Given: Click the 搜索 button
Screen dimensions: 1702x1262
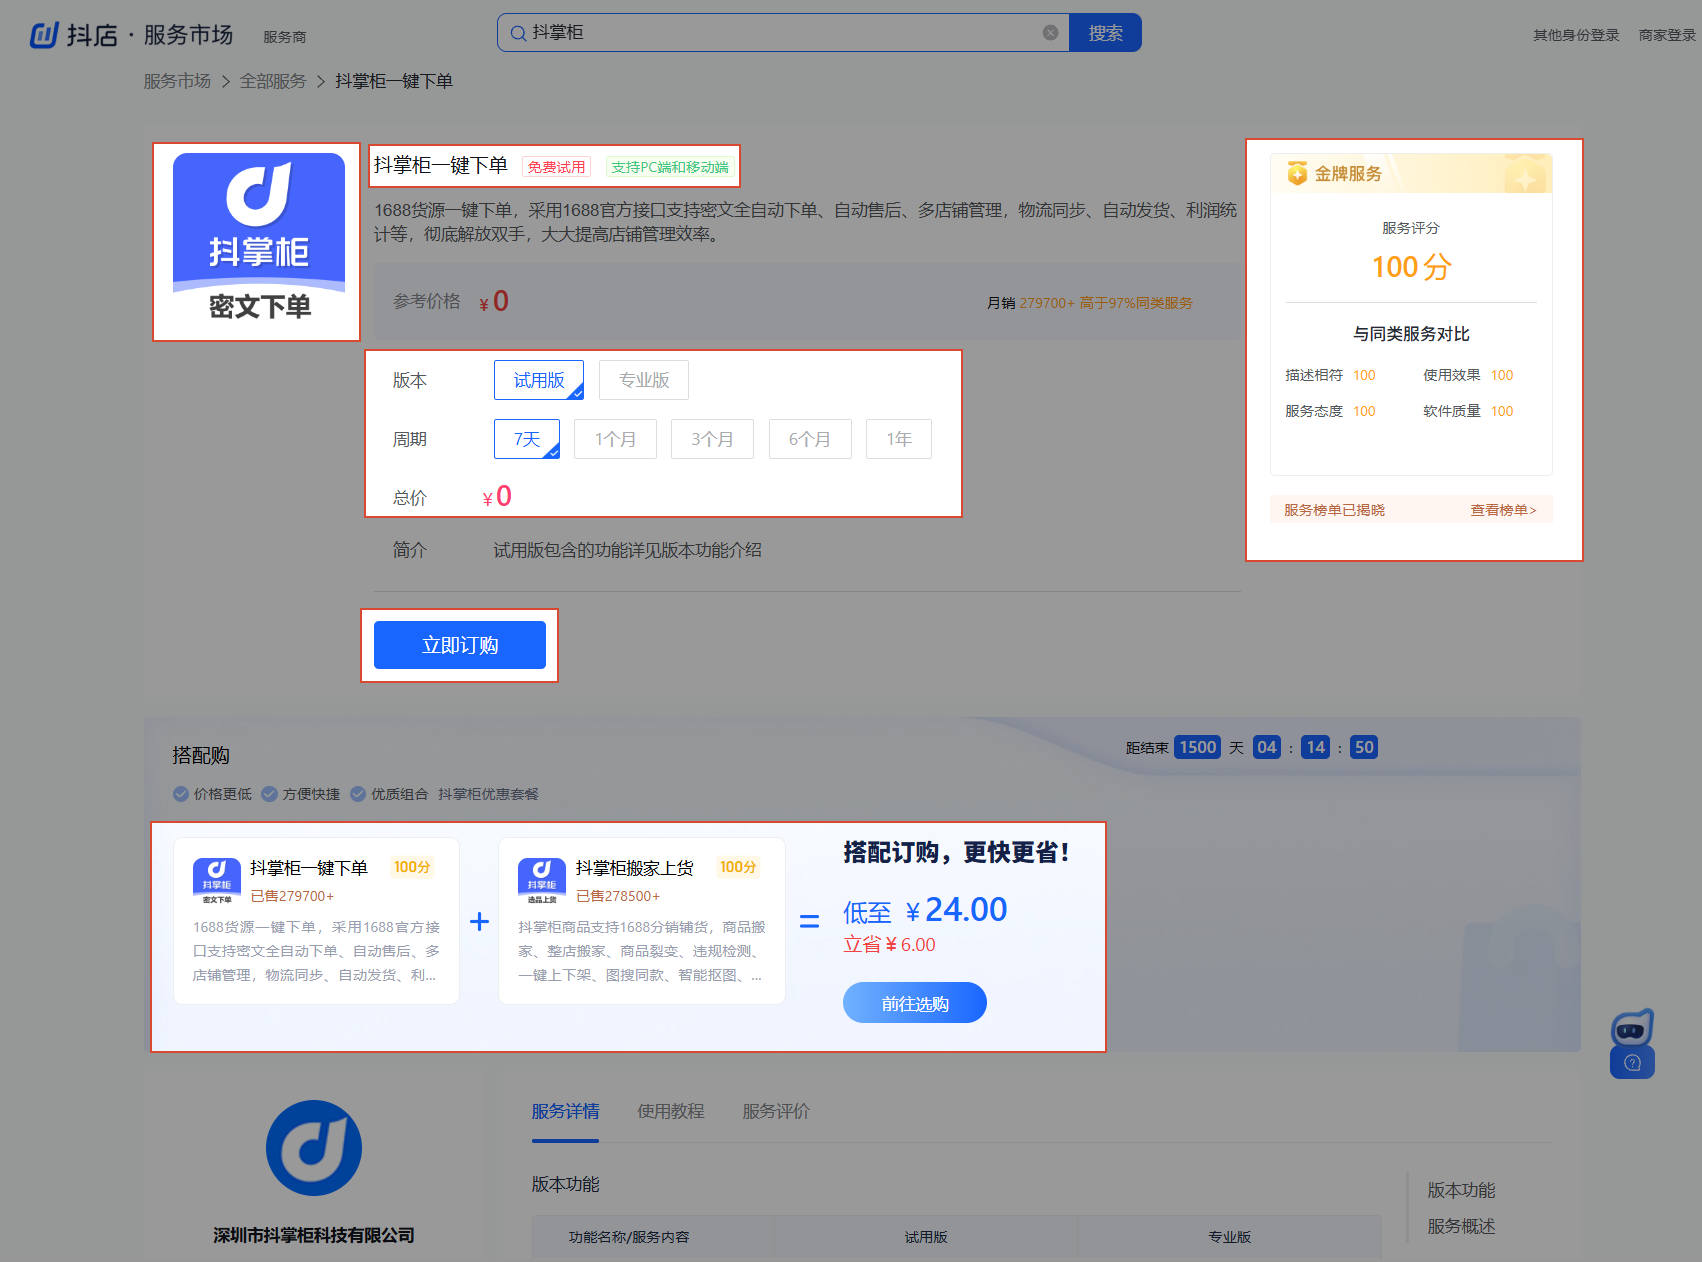Looking at the screenshot, I should coord(1105,33).
